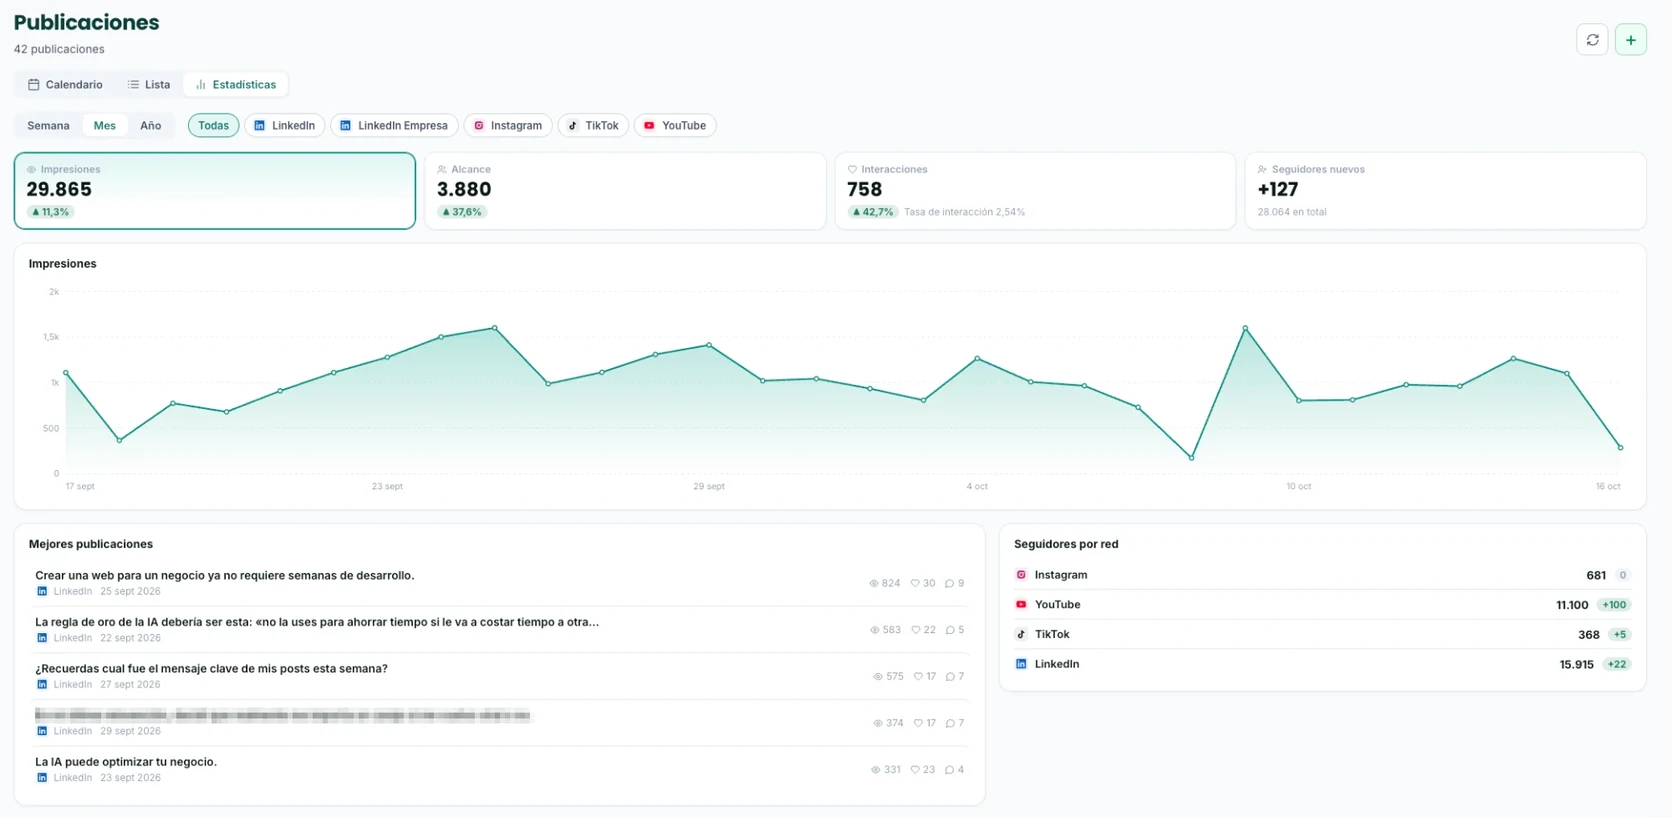The width and height of the screenshot is (1672, 818).
Task: Click the people icon on the Alcance card
Action: point(442,170)
